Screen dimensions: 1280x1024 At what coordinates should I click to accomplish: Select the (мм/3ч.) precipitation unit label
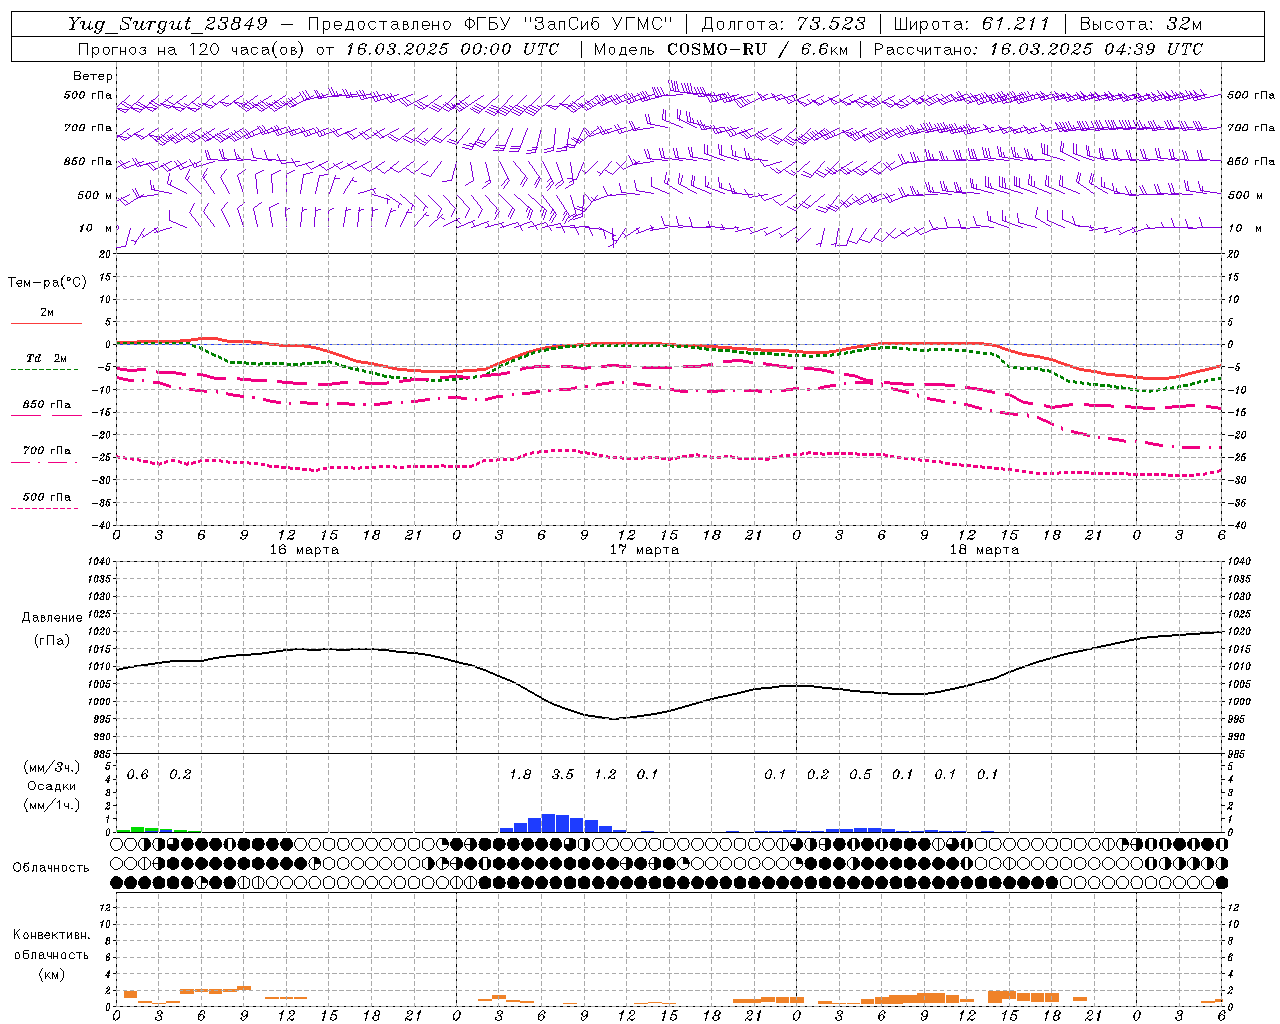pyautogui.click(x=52, y=767)
